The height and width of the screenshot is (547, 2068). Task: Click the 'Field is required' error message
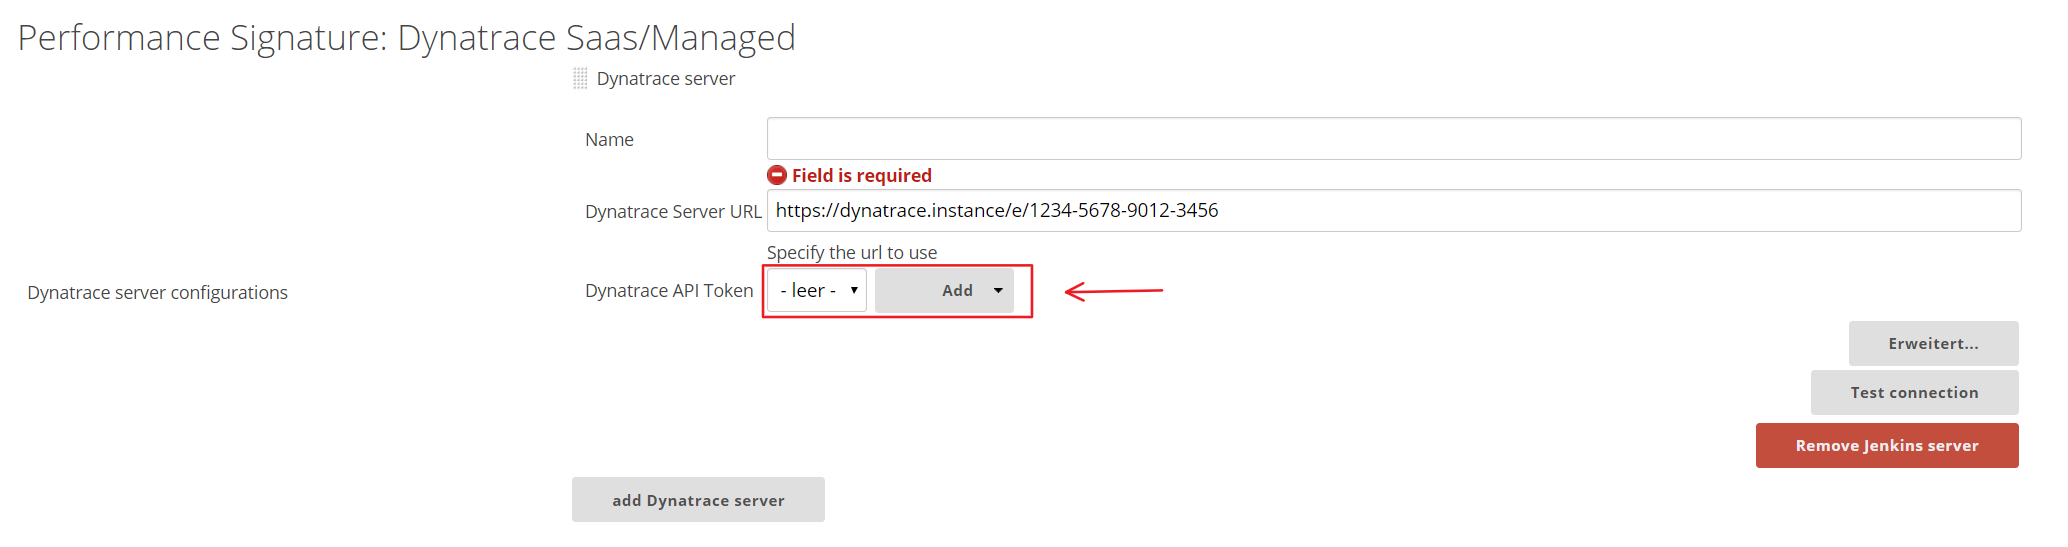pos(861,176)
